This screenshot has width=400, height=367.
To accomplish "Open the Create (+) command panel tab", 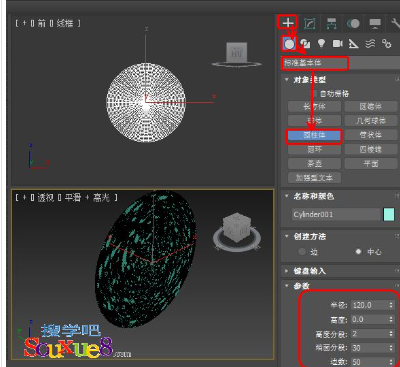I will tap(288, 23).
